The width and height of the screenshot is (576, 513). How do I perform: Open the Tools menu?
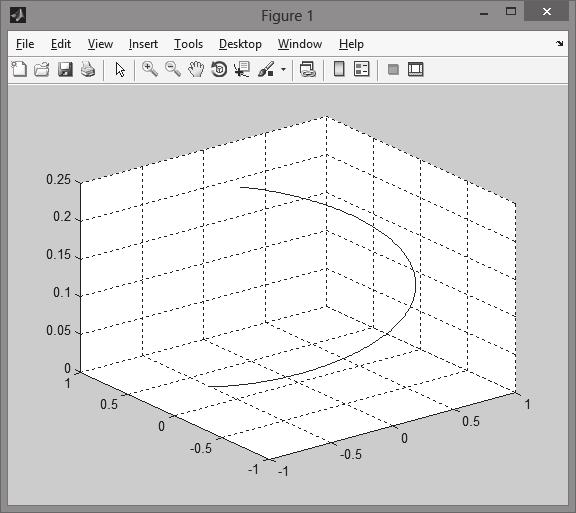click(x=188, y=44)
